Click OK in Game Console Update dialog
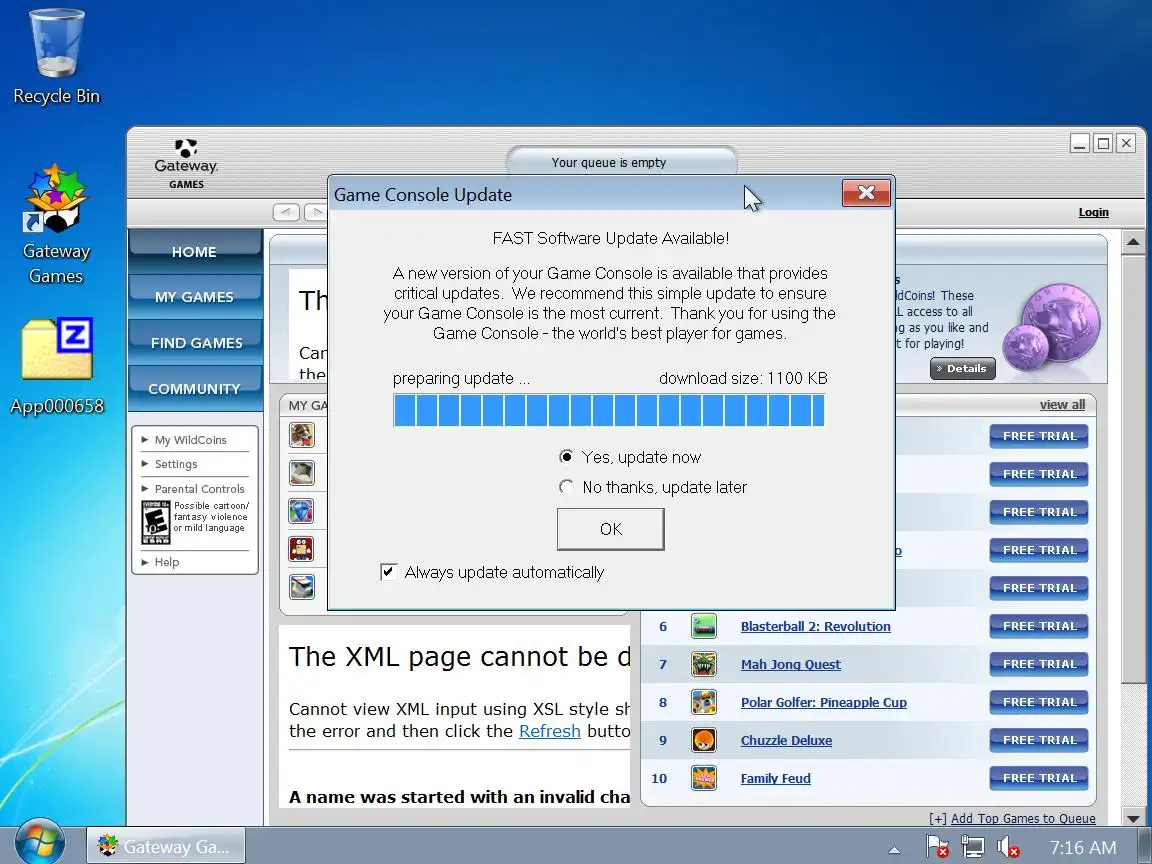 pos(611,529)
